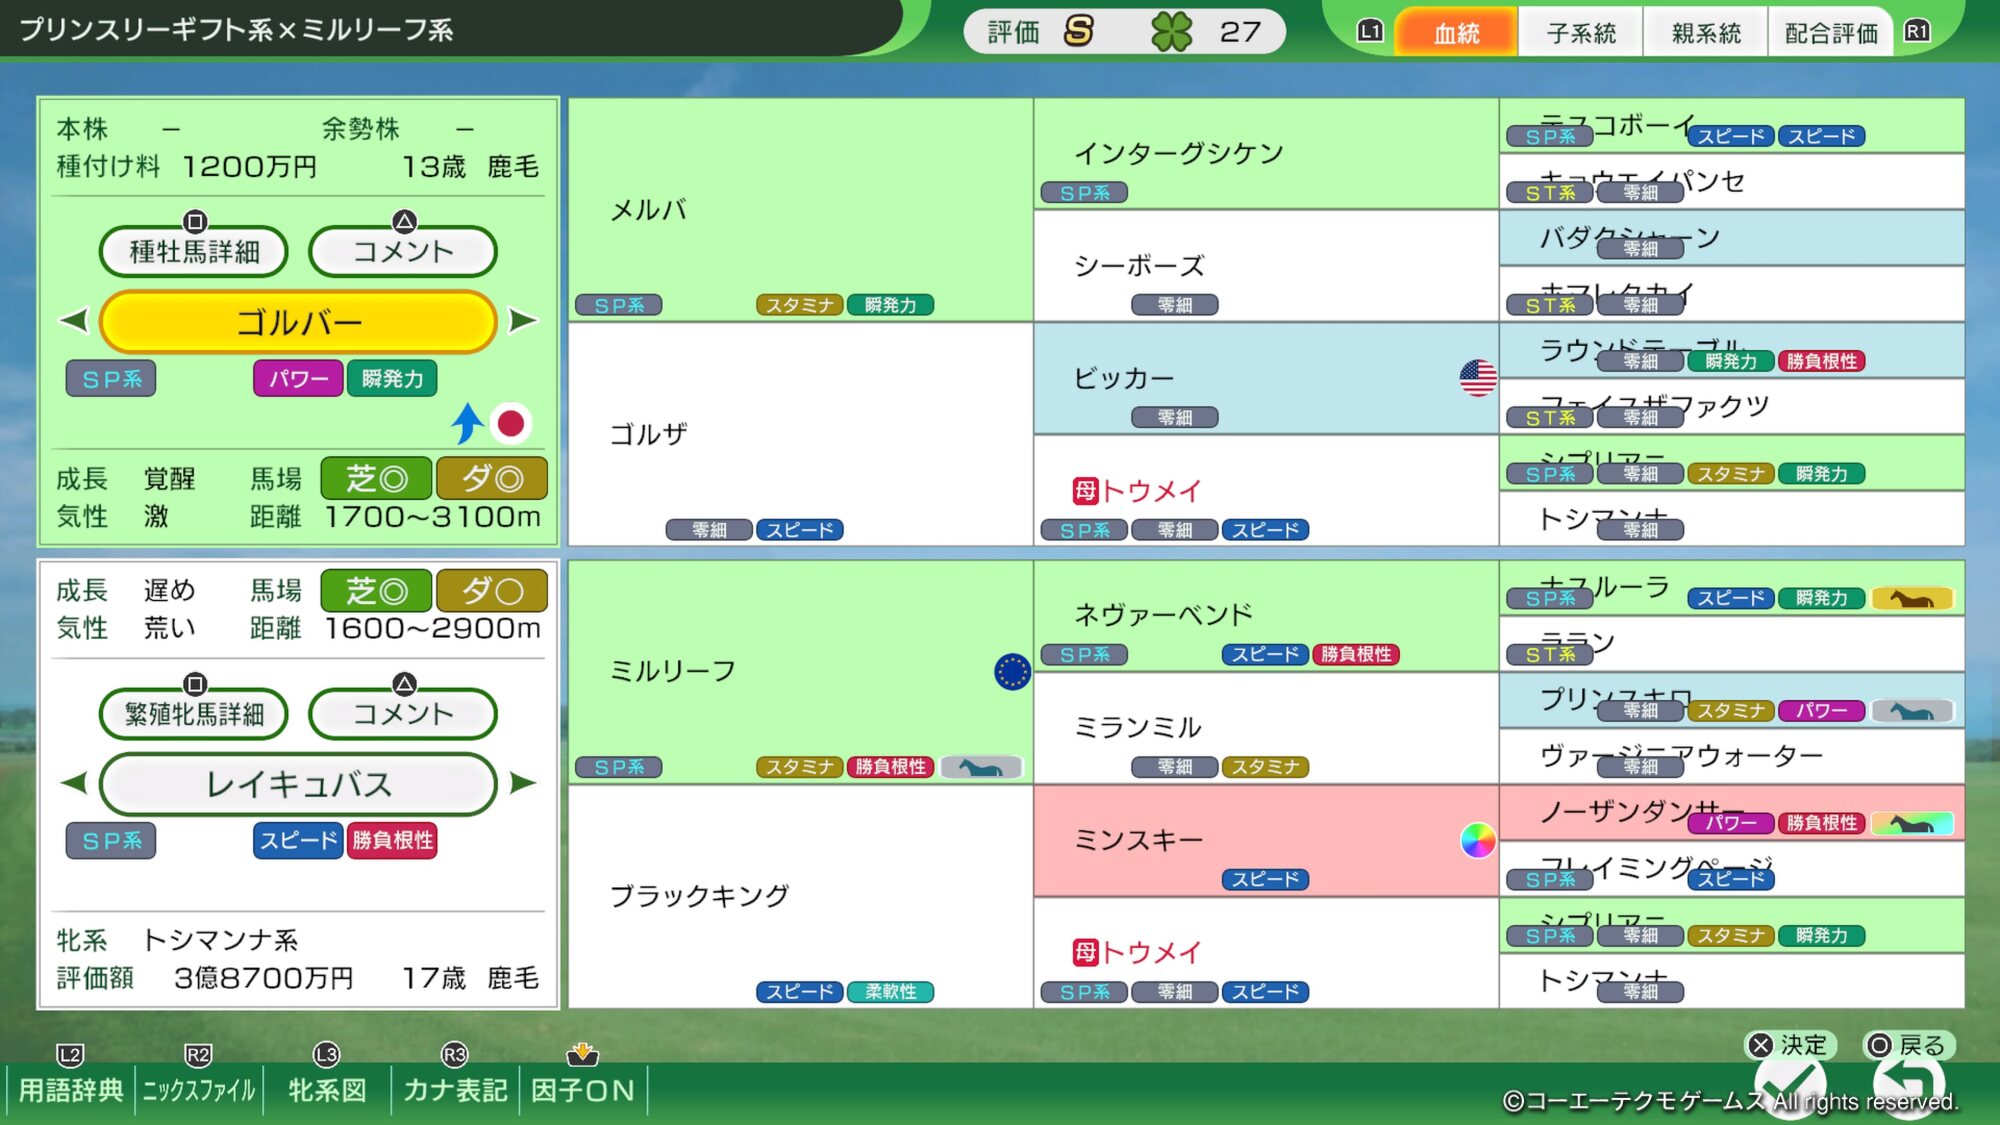The image size is (2000, 1125).
Task: Click the four-leaf clover icon
Action: 1171,32
